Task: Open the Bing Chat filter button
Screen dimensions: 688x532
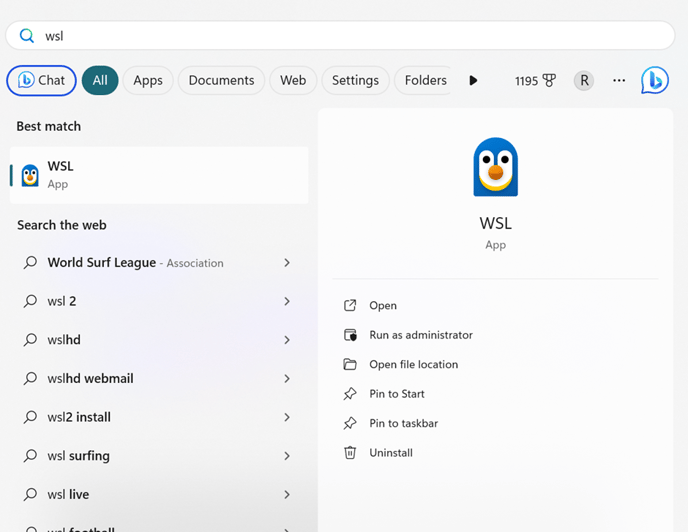Action: pos(41,80)
